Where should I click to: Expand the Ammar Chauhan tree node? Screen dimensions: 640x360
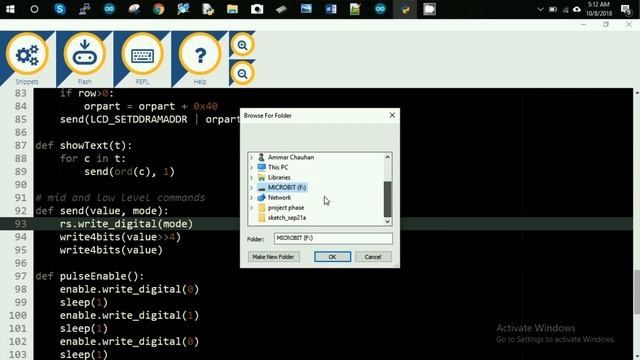251,157
